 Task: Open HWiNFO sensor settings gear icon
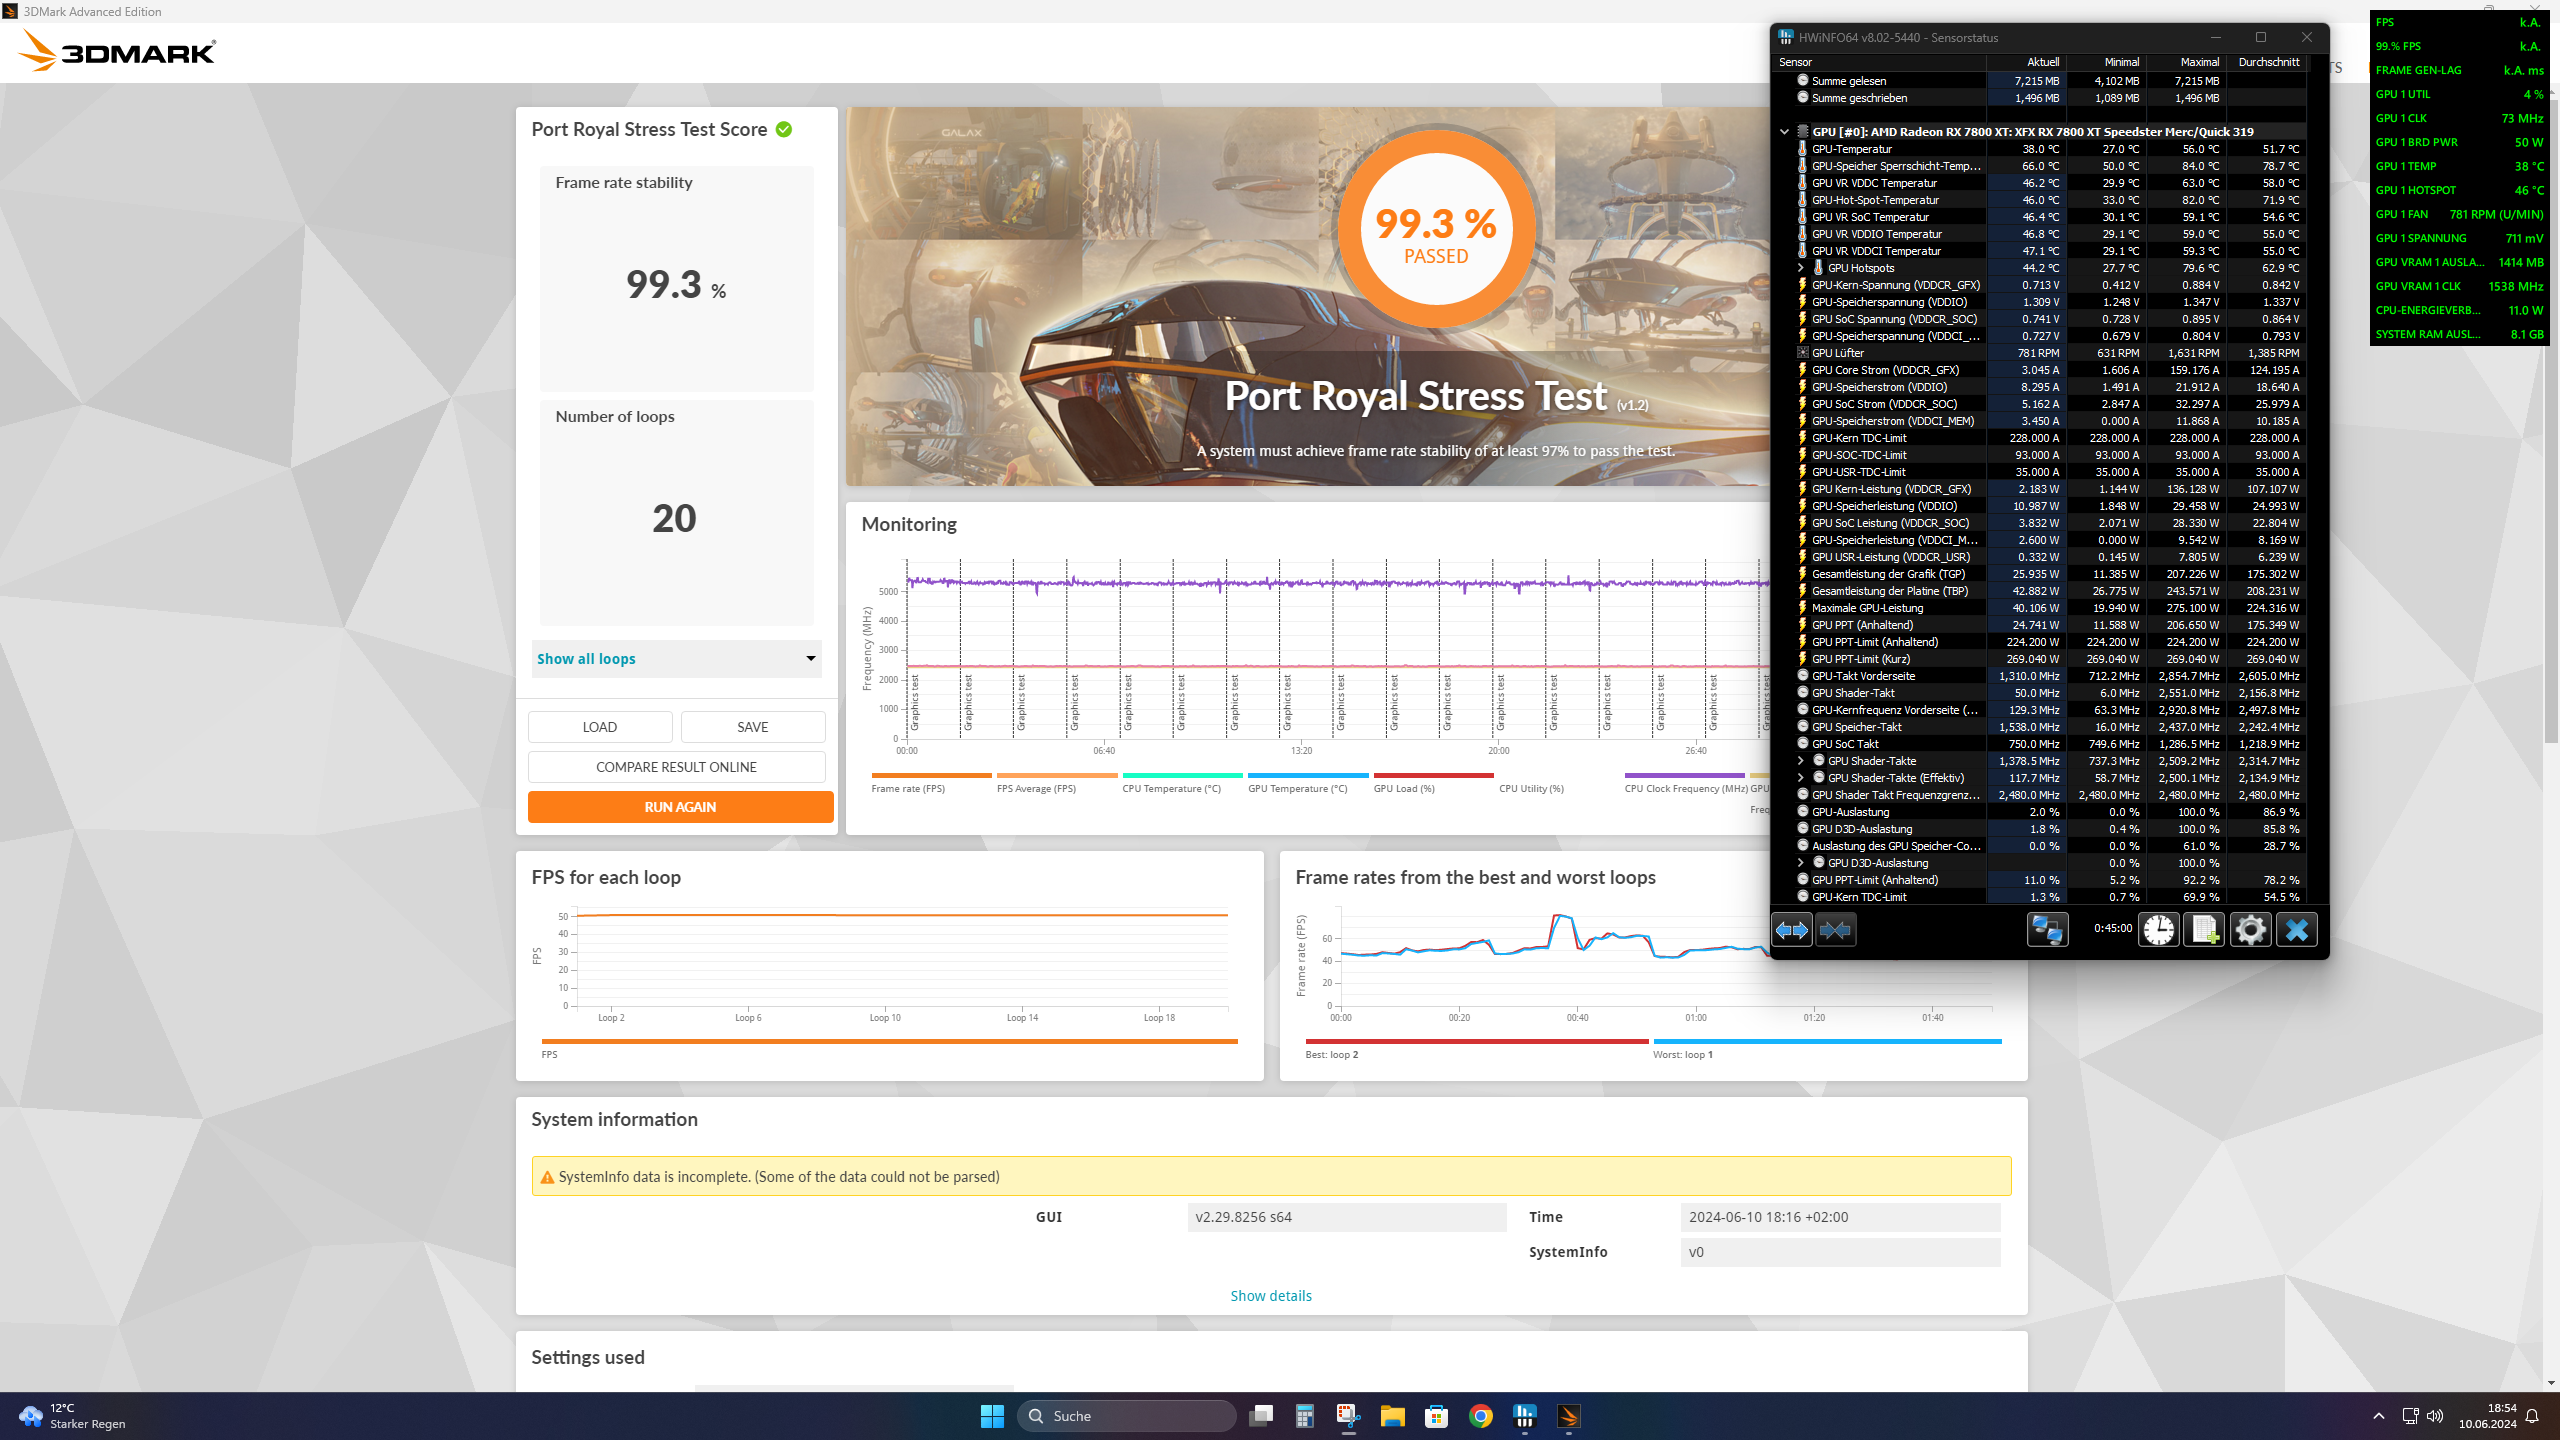2251,930
